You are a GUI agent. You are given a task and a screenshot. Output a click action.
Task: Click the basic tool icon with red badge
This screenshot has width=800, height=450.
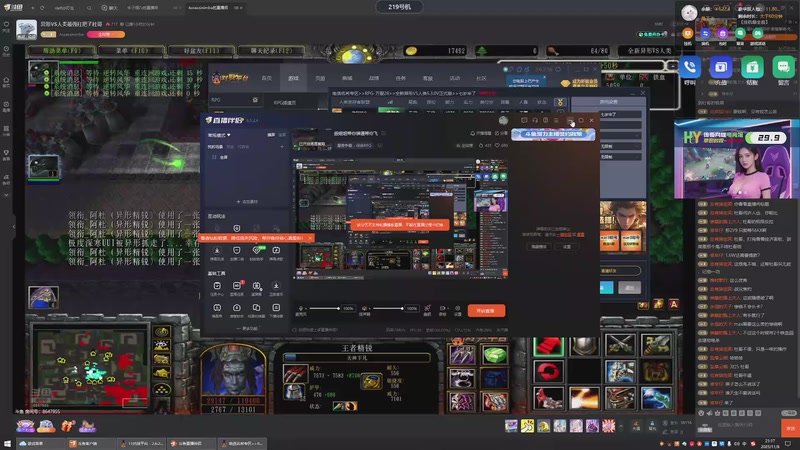237,287
